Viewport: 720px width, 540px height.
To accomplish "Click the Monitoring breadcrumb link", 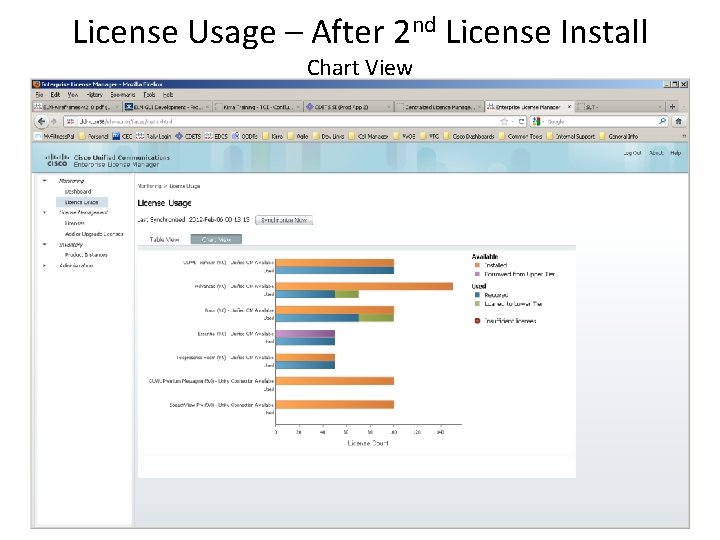I will click(x=149, y=186).
